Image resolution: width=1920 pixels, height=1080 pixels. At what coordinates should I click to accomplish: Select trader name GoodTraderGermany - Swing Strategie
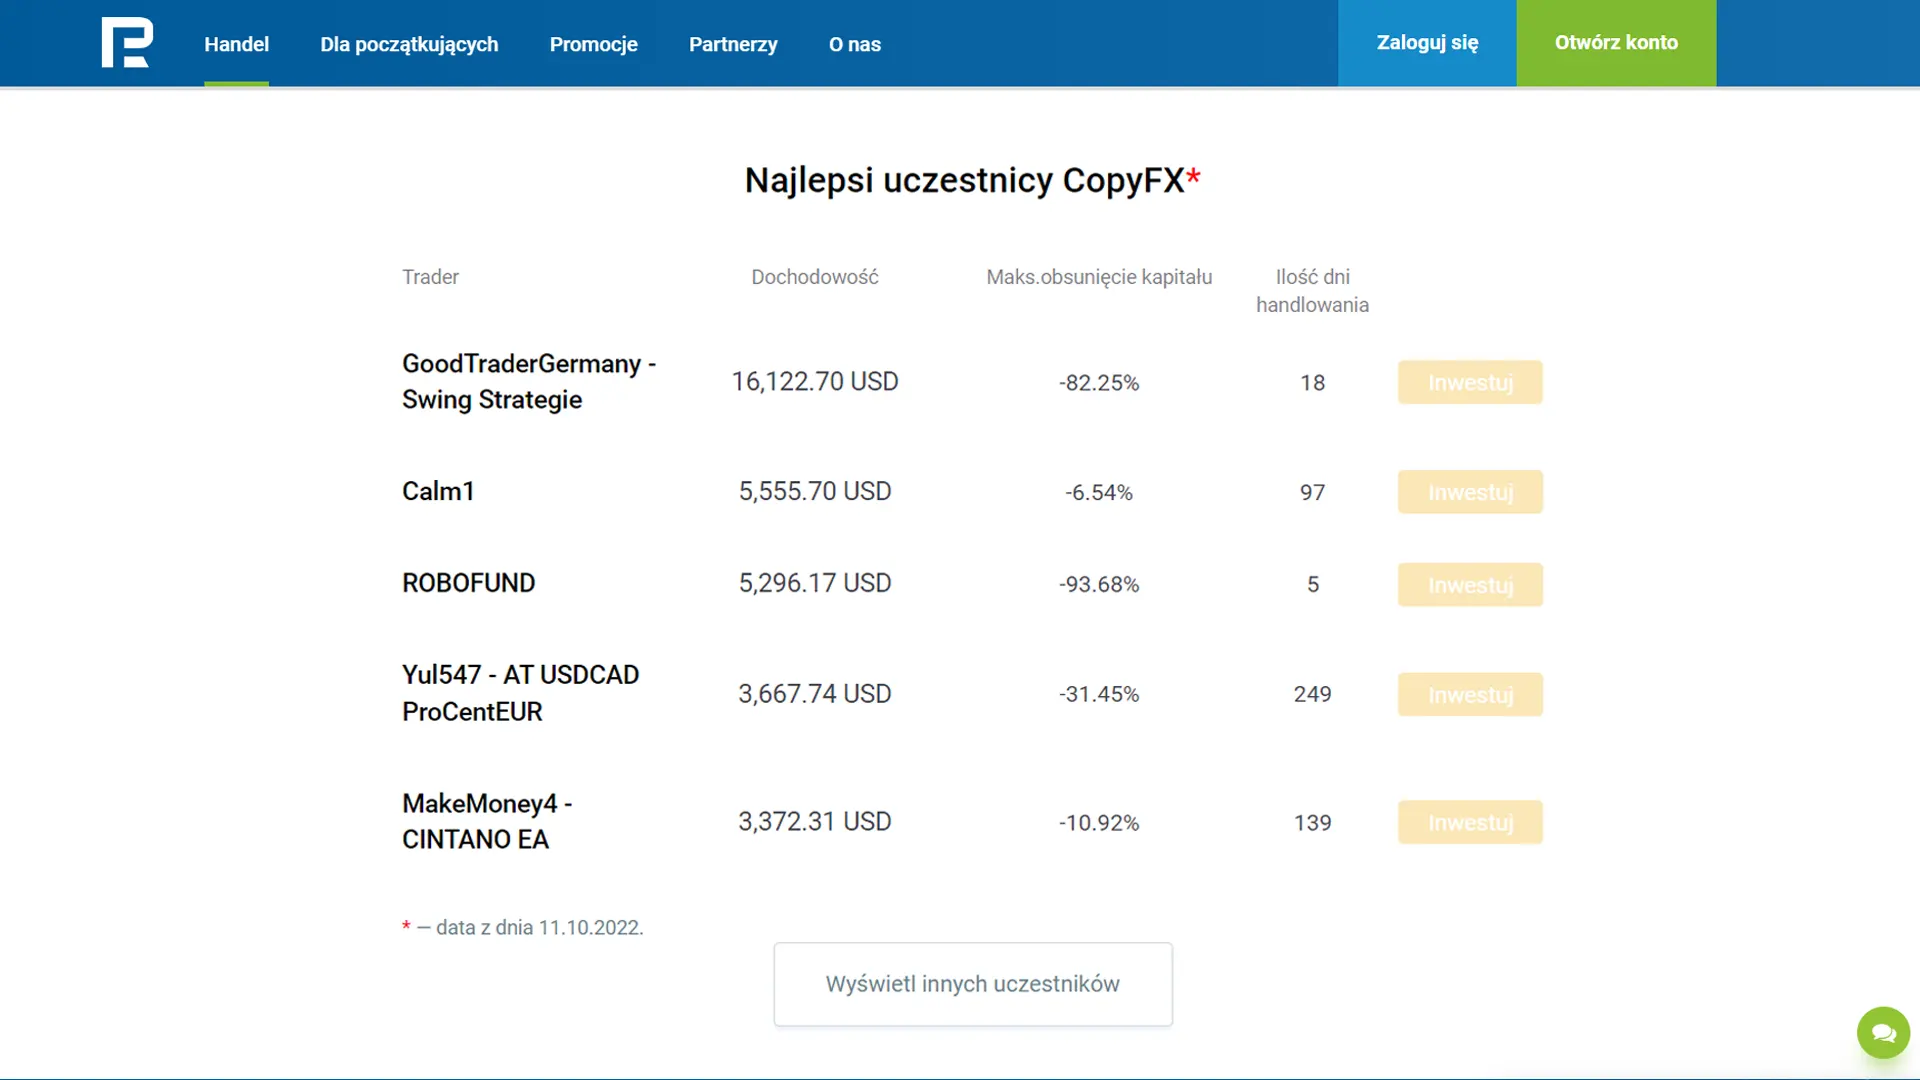529,381
